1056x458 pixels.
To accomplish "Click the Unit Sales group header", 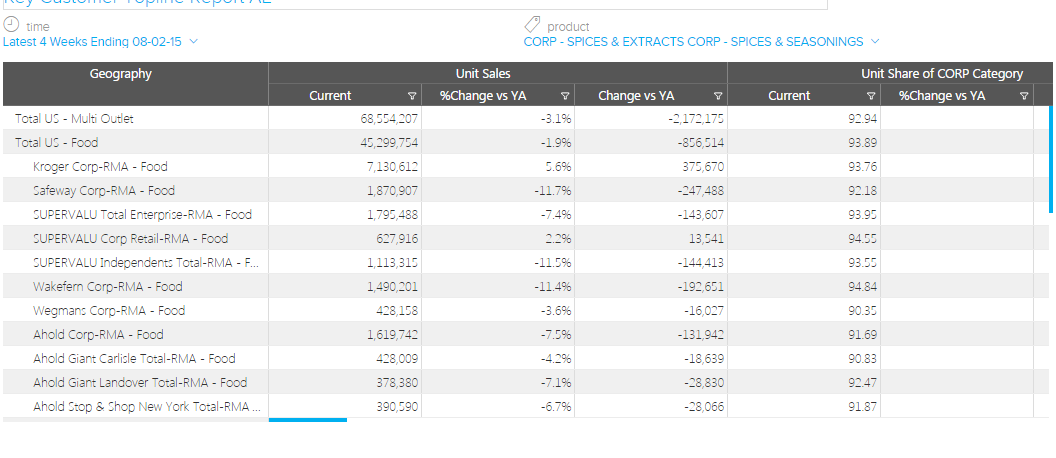I will click(498, 74).
